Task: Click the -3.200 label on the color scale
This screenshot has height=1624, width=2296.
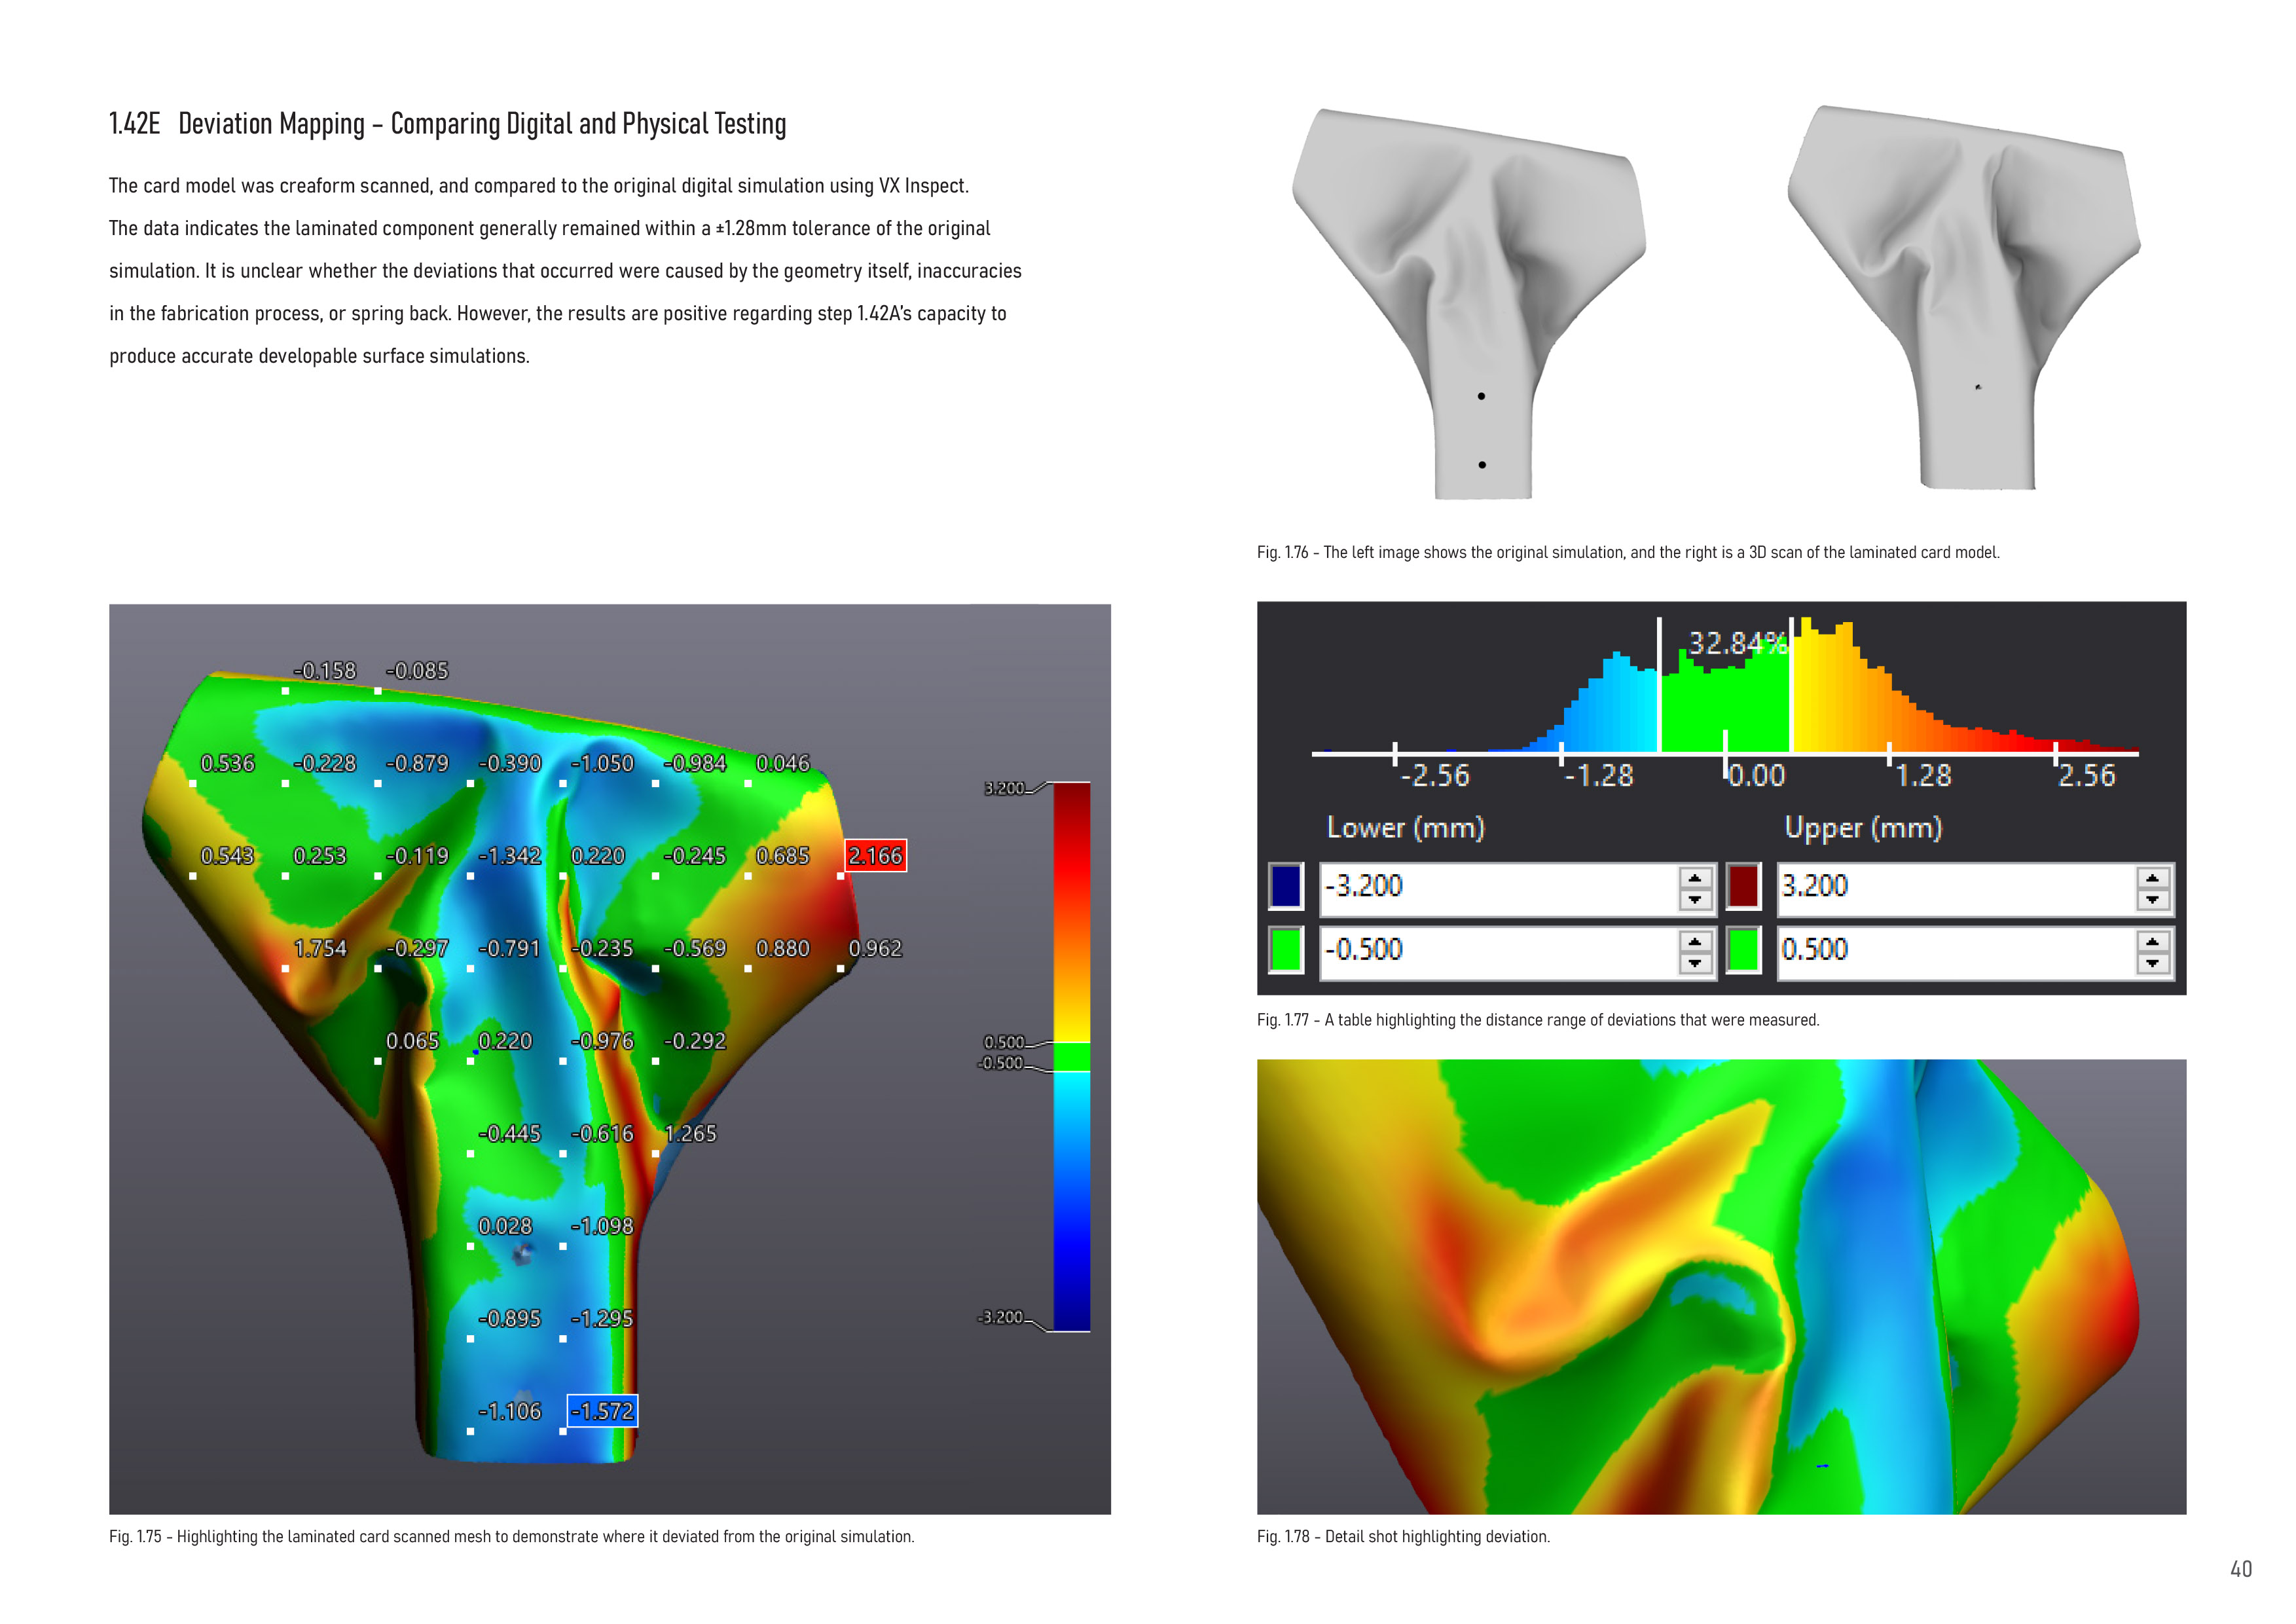Action: coord(1000,1317)
